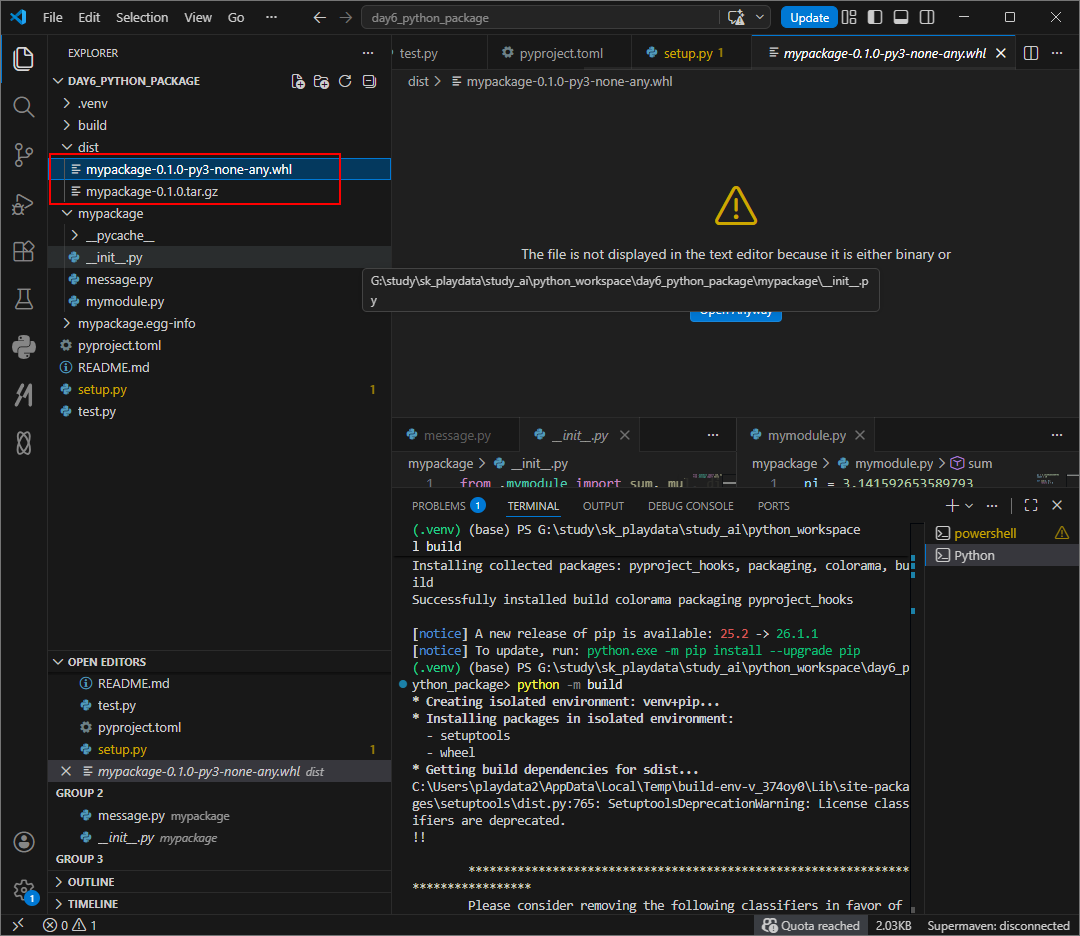The image size is (1080, 936).
Task: Close the __init__.py editor tab
Action: click(x=625, y=435)
